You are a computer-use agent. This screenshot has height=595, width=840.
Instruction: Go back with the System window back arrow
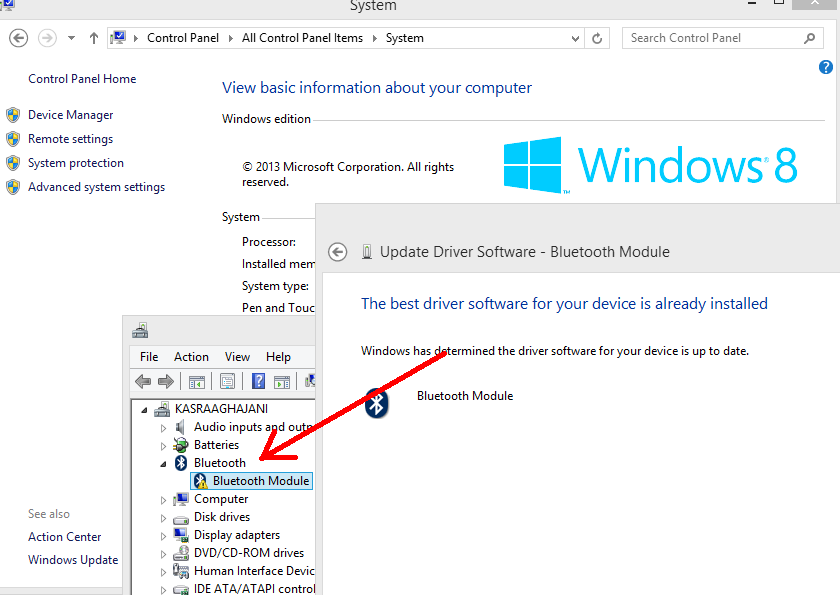(x=19, y=38)
